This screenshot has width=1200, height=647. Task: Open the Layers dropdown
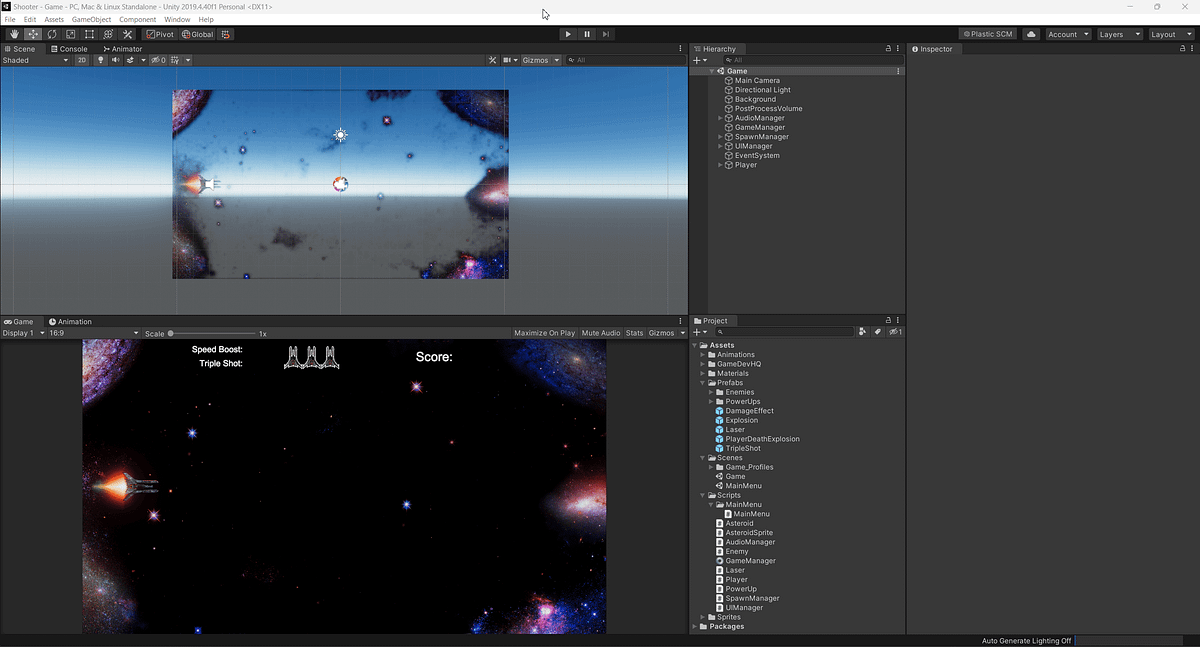(1119, 33)
